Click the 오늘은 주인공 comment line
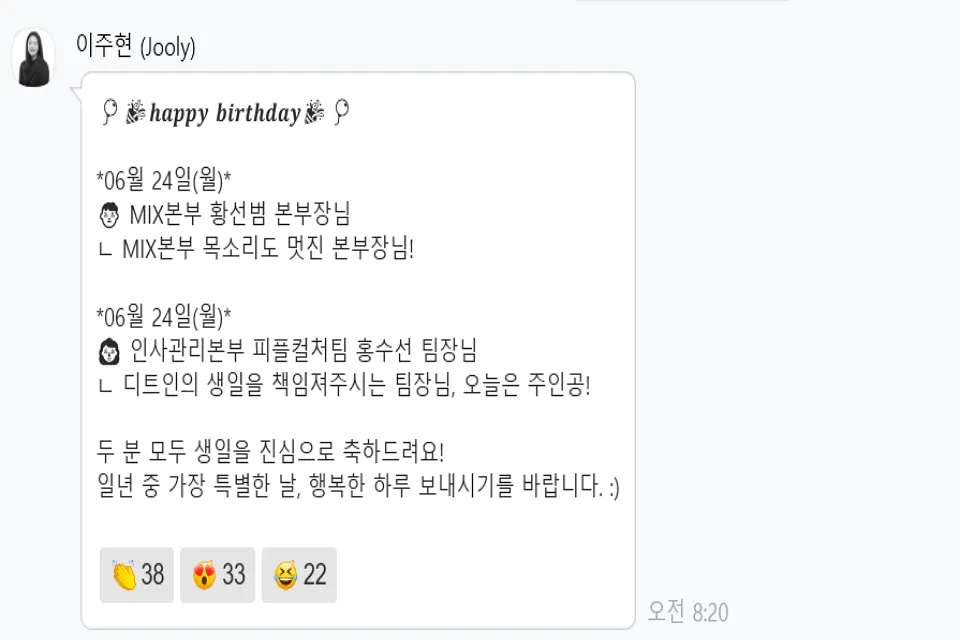 pos(344,385)
